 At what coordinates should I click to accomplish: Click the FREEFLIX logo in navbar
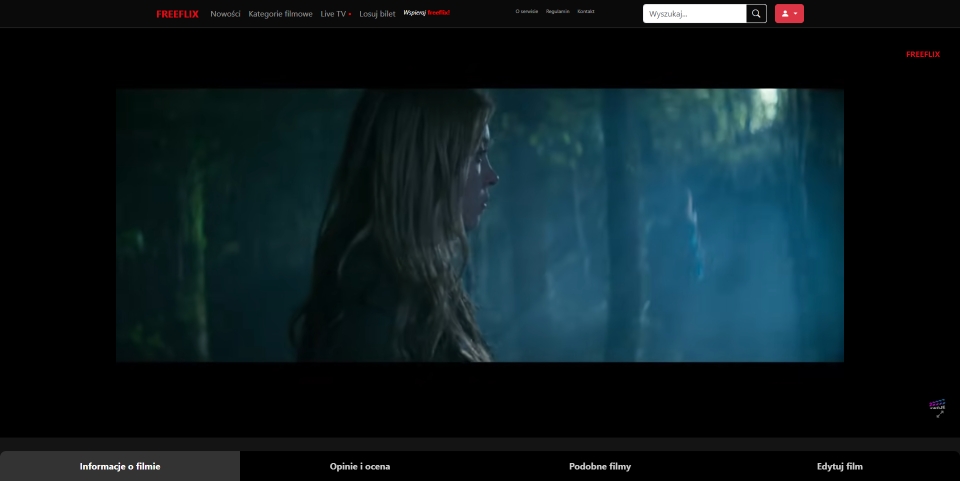pyautogui.click(x=177, y=14)
